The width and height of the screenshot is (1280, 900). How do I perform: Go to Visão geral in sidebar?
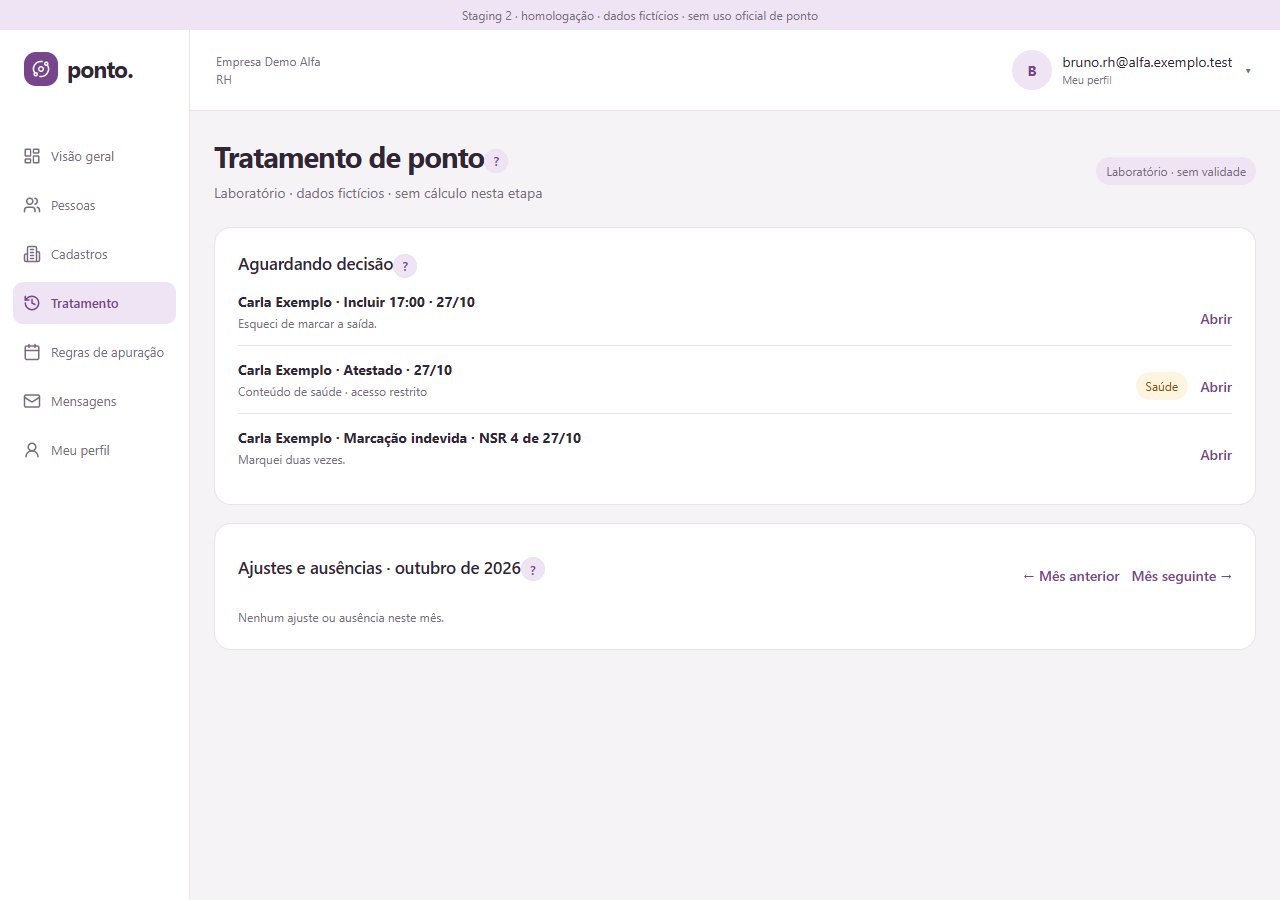(83, 157)
